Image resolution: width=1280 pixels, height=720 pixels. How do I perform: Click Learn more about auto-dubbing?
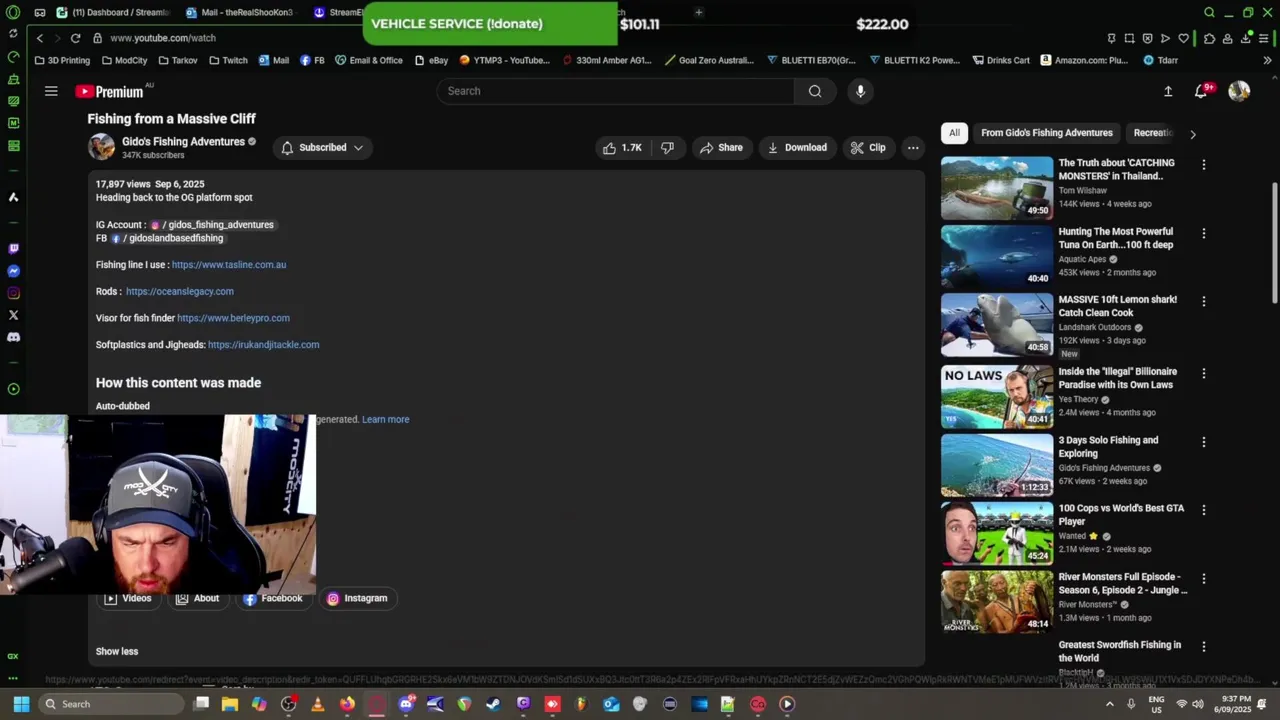pyautogui.click(x=385, y=420)
